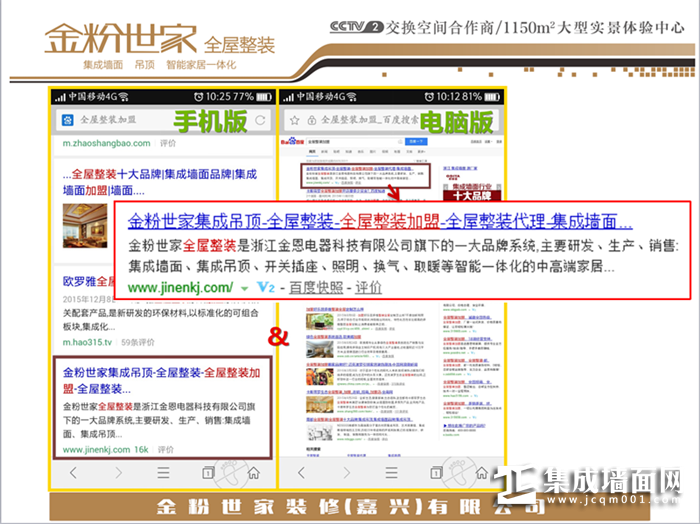Tap the forward arrow in right phone bottom bar
The height and width of the screenshot is (524, 700).
point(347,472)
